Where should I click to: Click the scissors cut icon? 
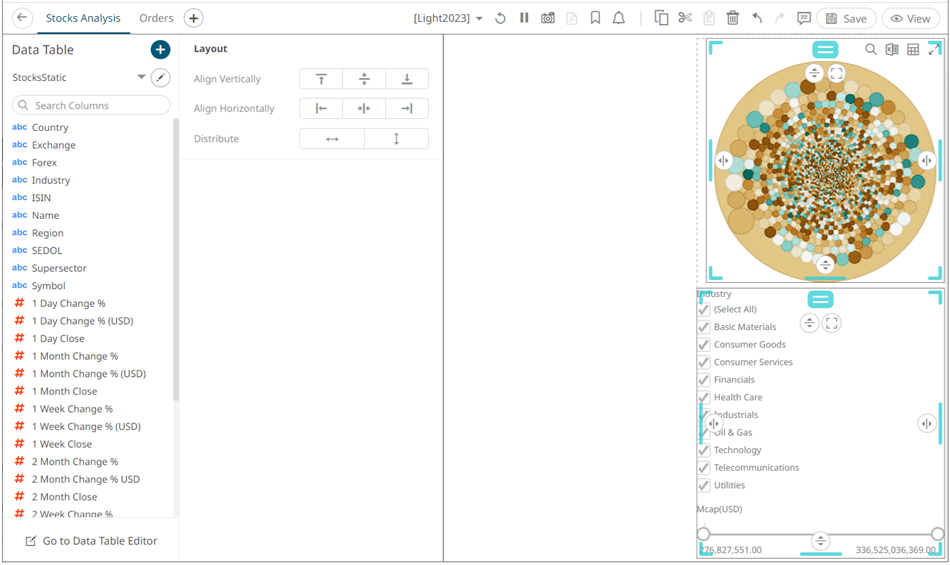pos(685,18)
